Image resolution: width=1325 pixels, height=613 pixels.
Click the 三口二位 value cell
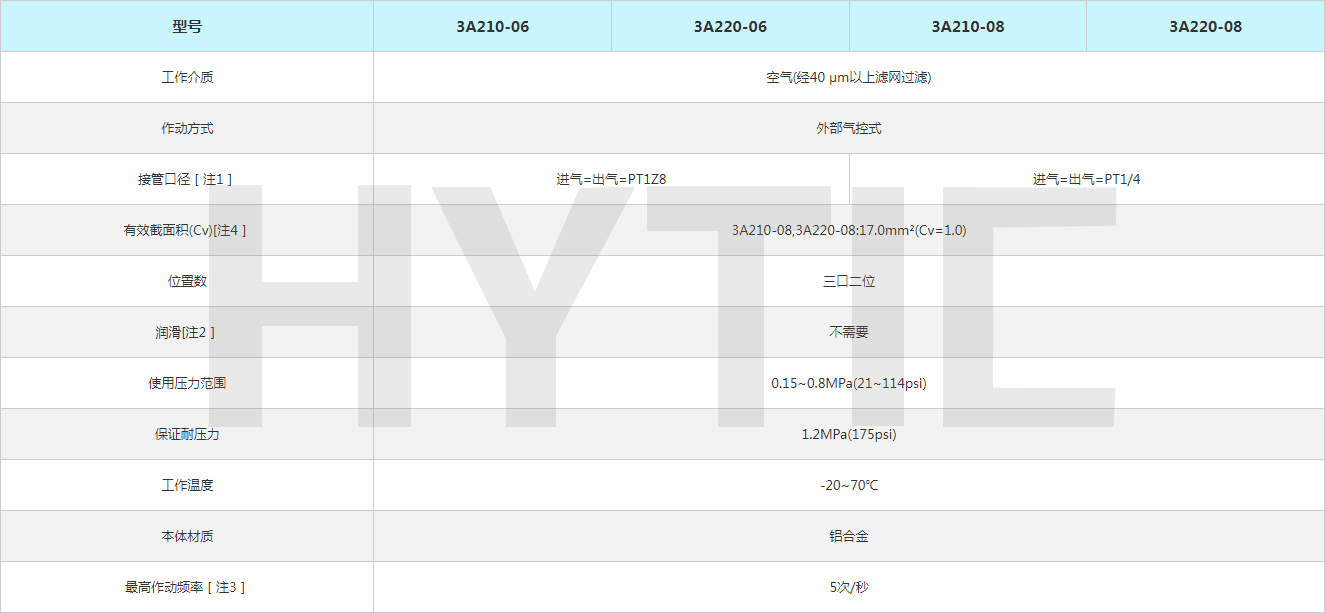pyautogui.click(x=849, y=281)
